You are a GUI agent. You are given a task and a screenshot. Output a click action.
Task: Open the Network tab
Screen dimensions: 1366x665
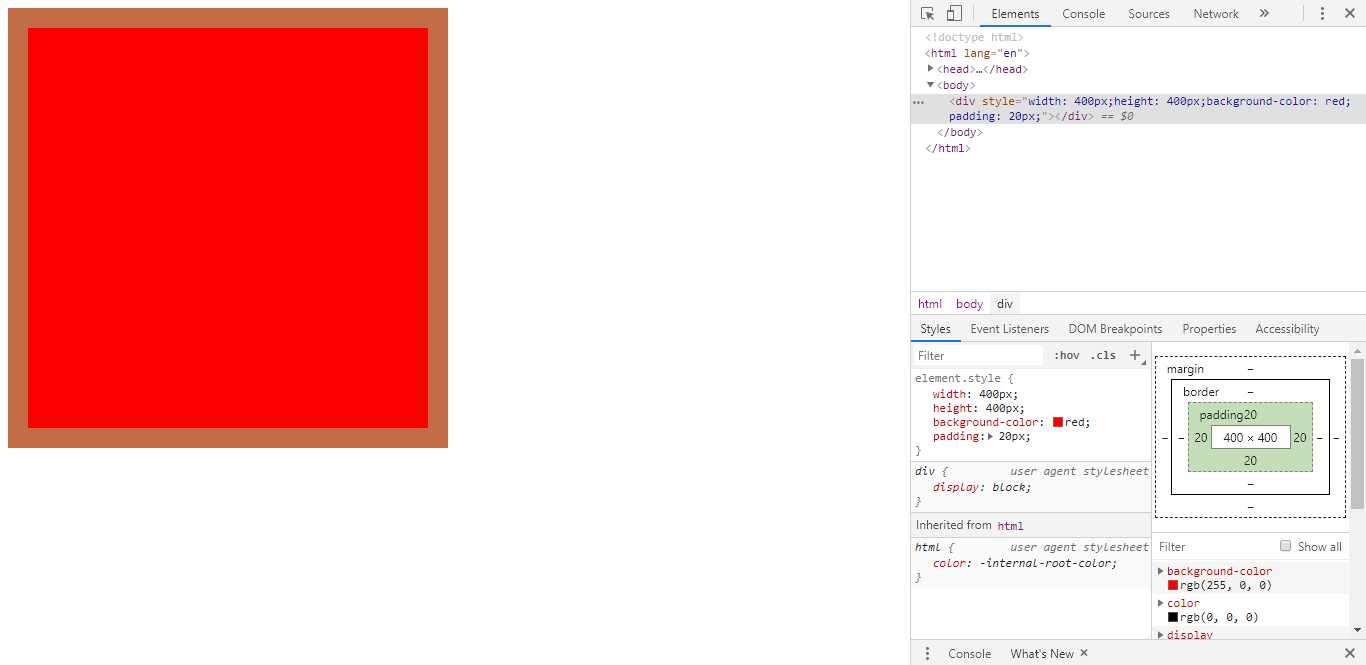pos(1215,14)
